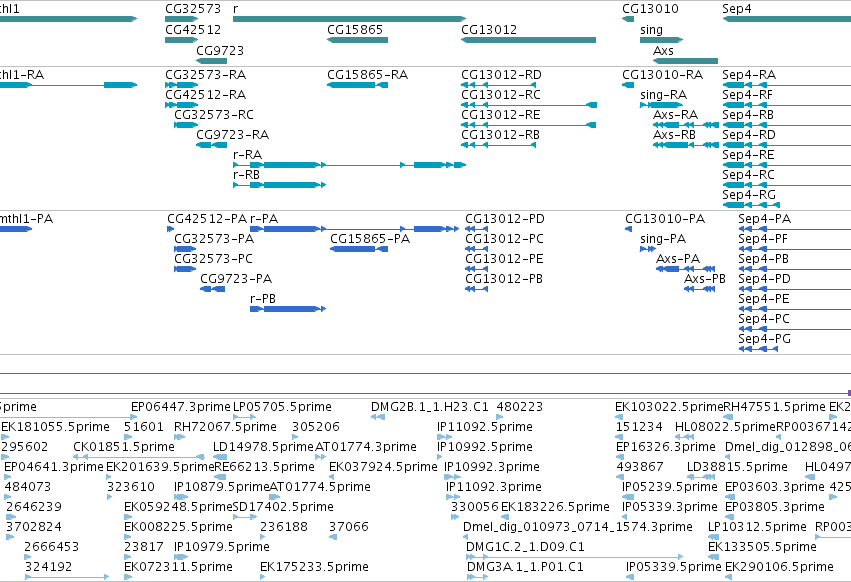Screen dimensions: 851x582
Task: Select the CG32573 gene label
Action: pos(193,9)
